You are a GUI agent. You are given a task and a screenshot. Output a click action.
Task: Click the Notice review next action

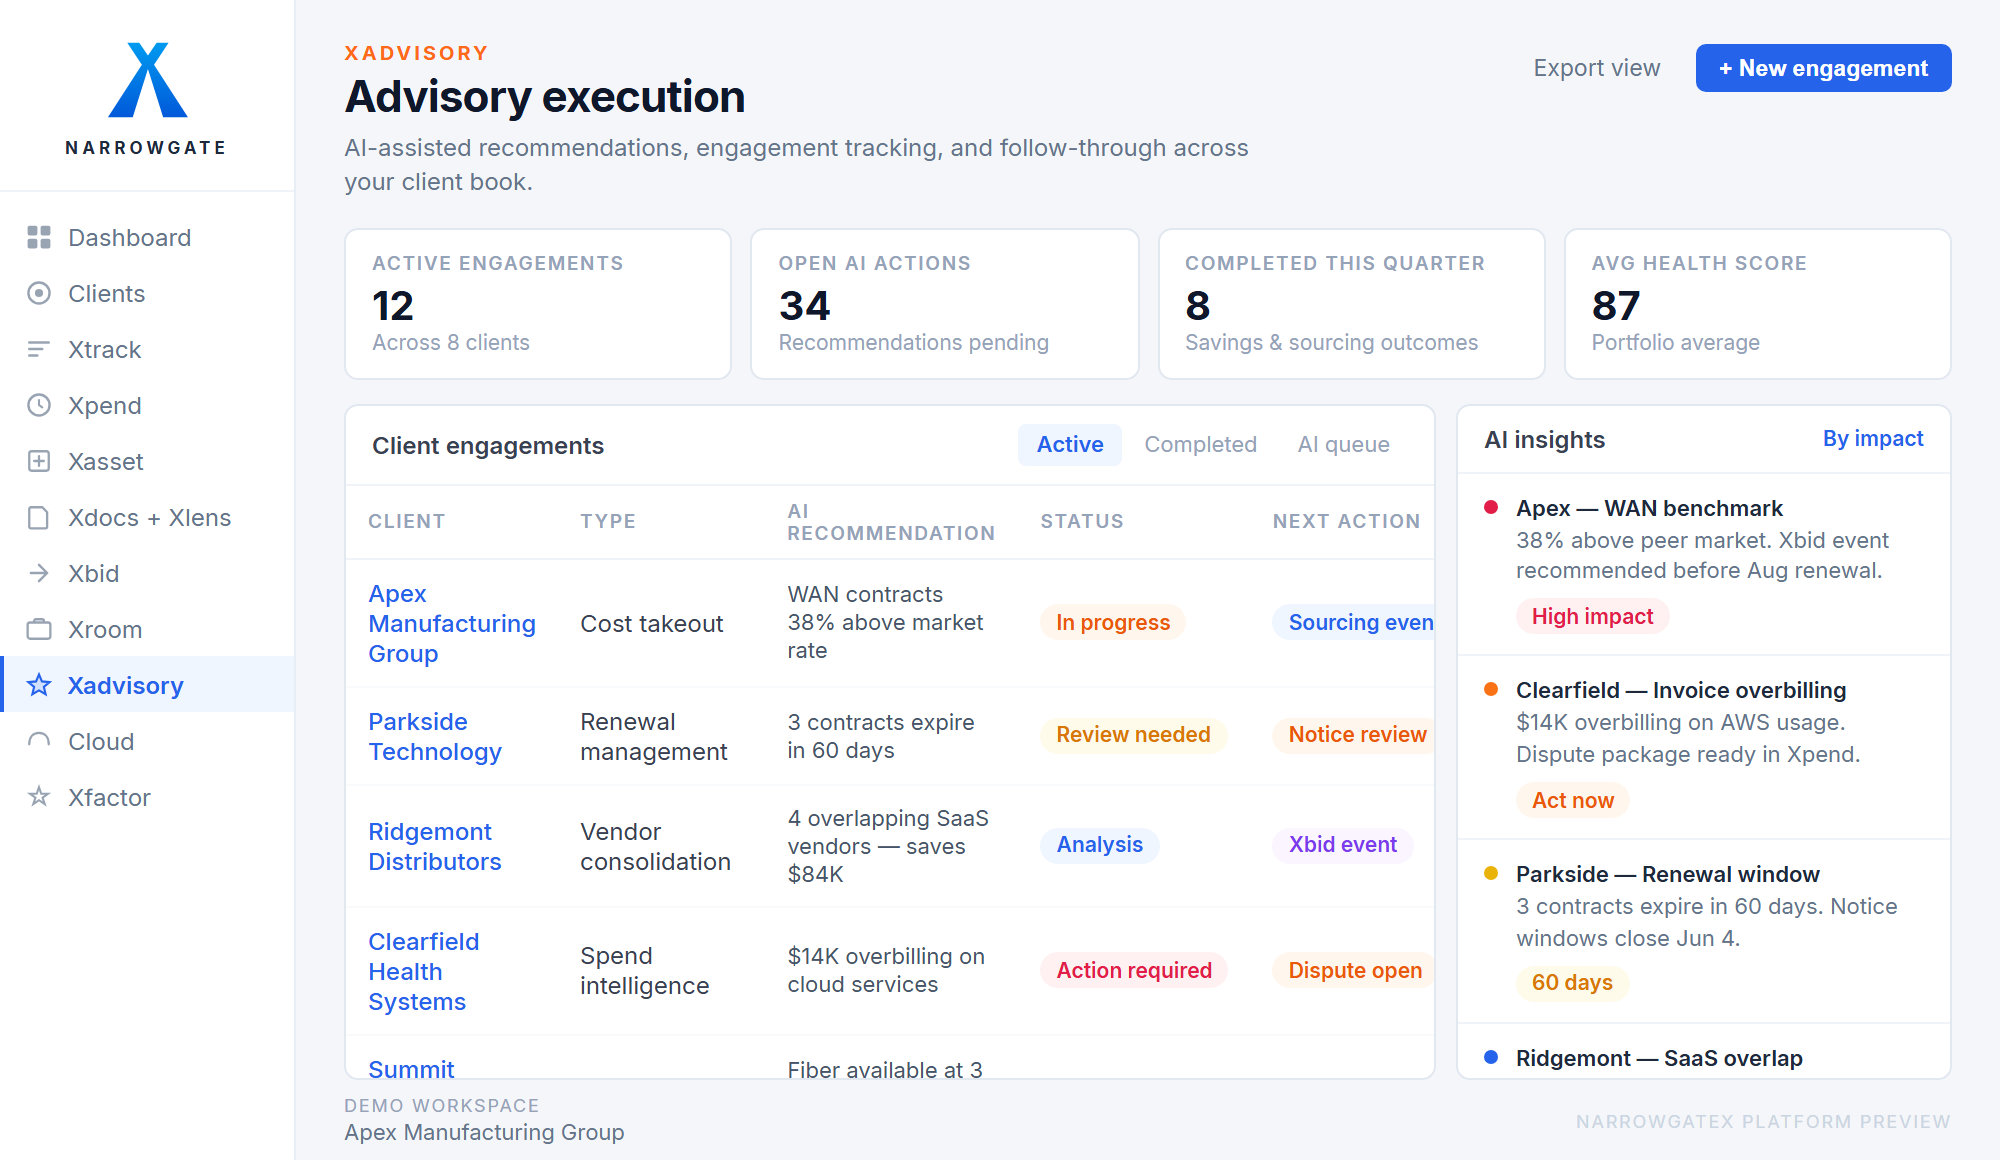point(1353,735)
